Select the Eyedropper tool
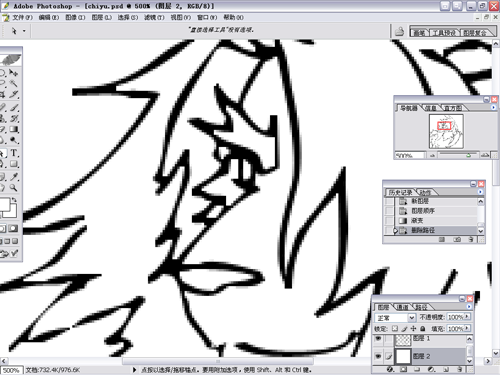Viewport: 500px width, 375px height. point(14,177)
